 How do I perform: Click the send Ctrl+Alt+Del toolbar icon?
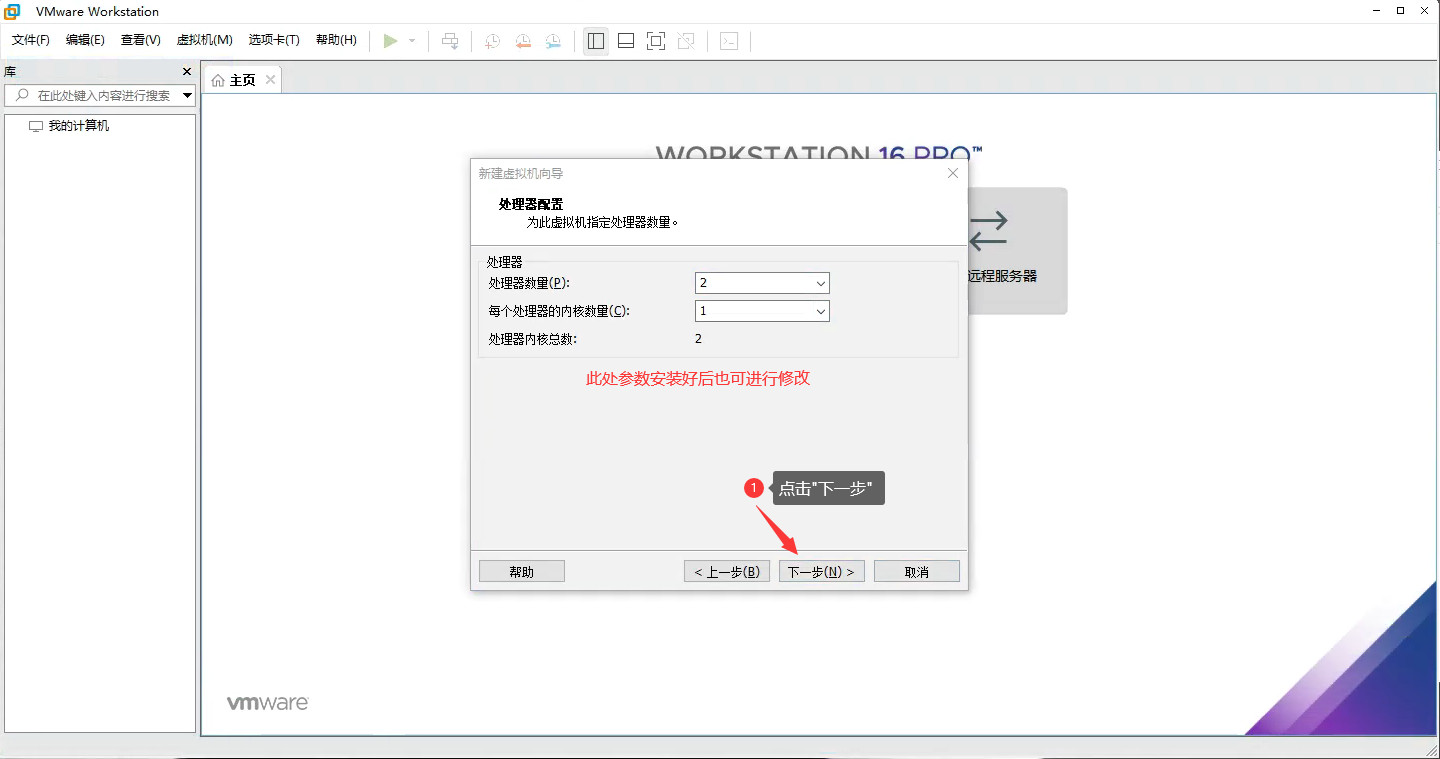[x=450, y=41]
